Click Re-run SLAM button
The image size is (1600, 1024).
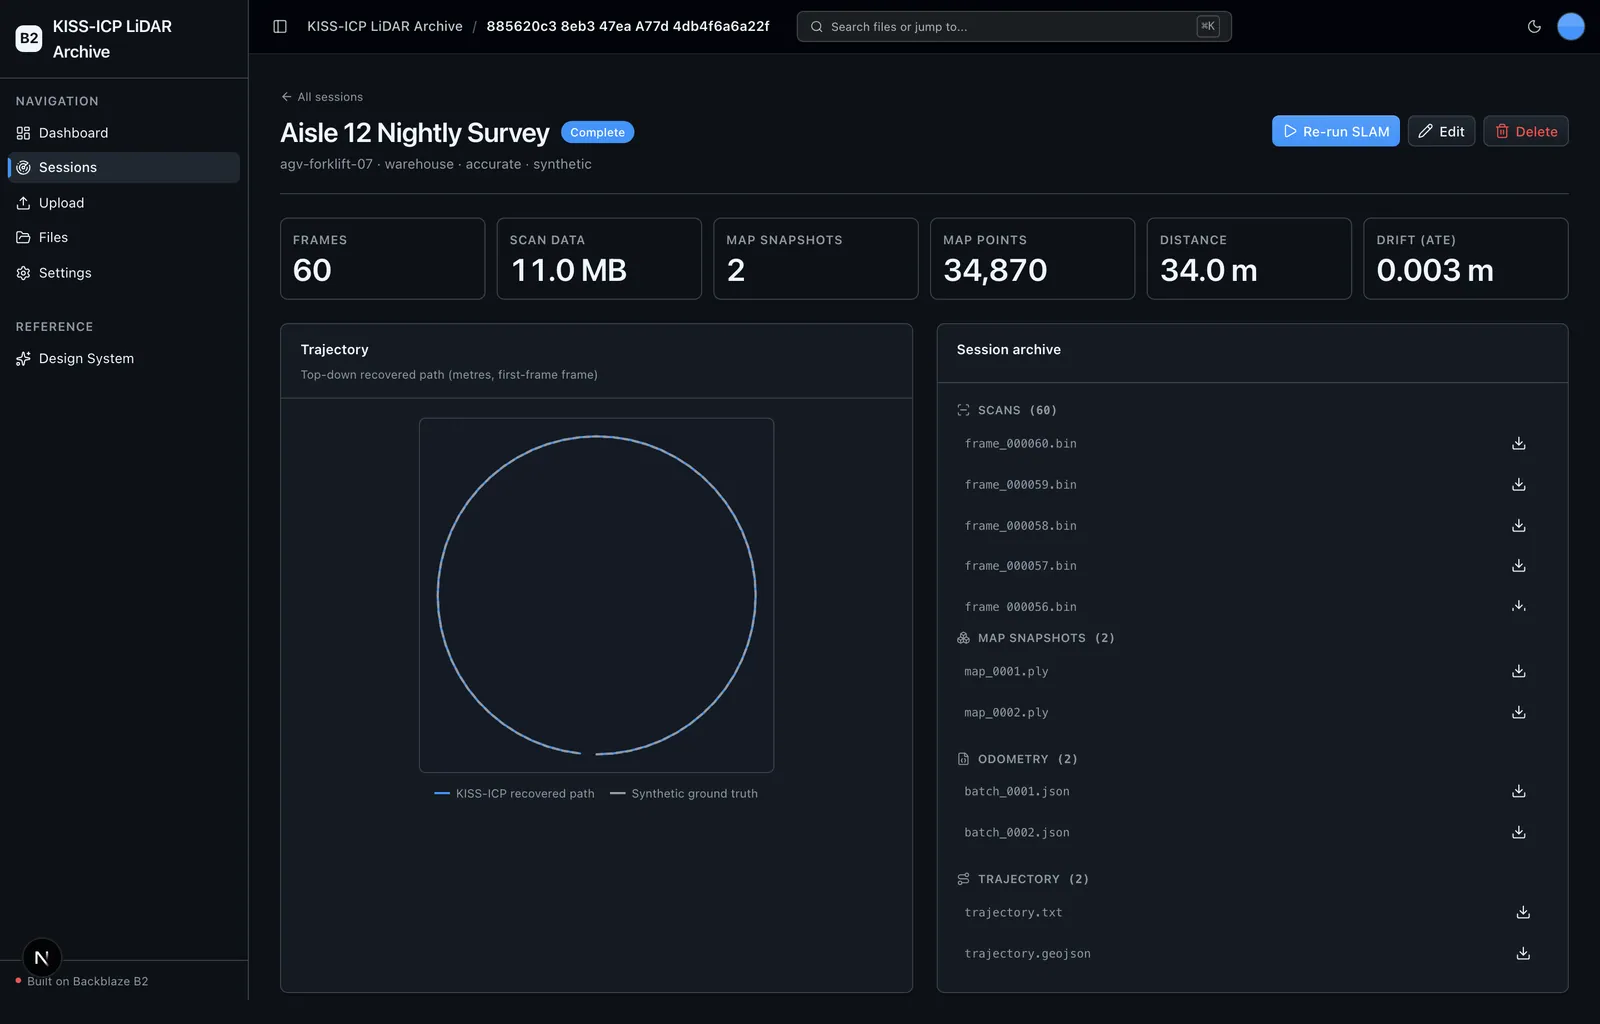[1336, 131]
